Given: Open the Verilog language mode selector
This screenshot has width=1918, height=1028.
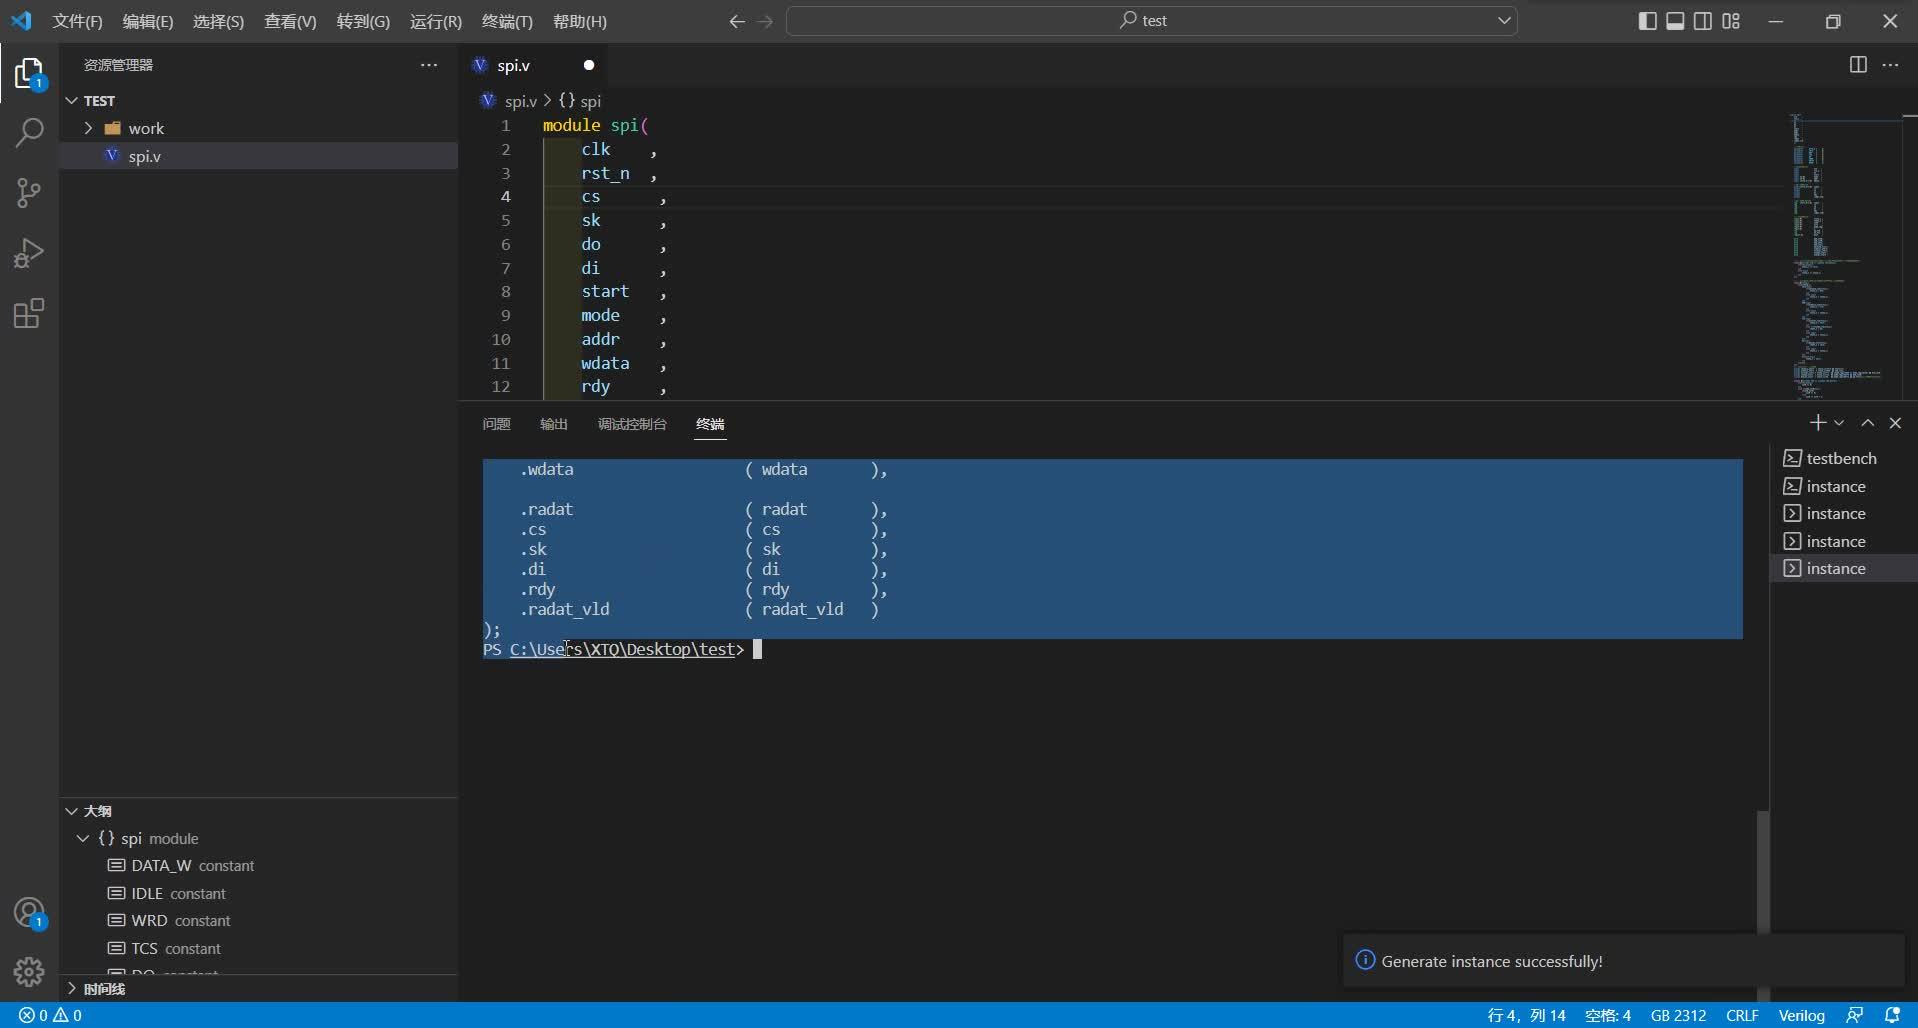Looking at the screenshot, I should [1801, 1015].
